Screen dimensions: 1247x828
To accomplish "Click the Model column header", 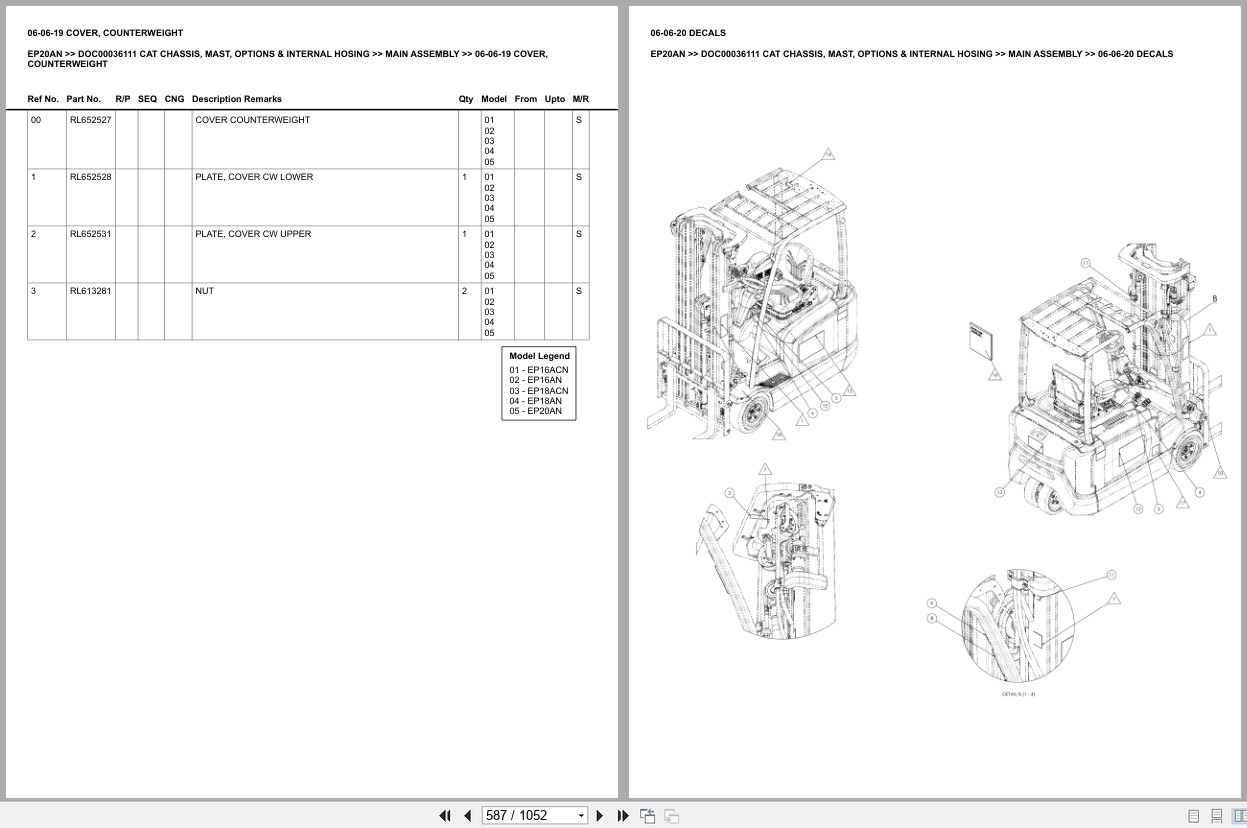I will (x=494, y=99).
